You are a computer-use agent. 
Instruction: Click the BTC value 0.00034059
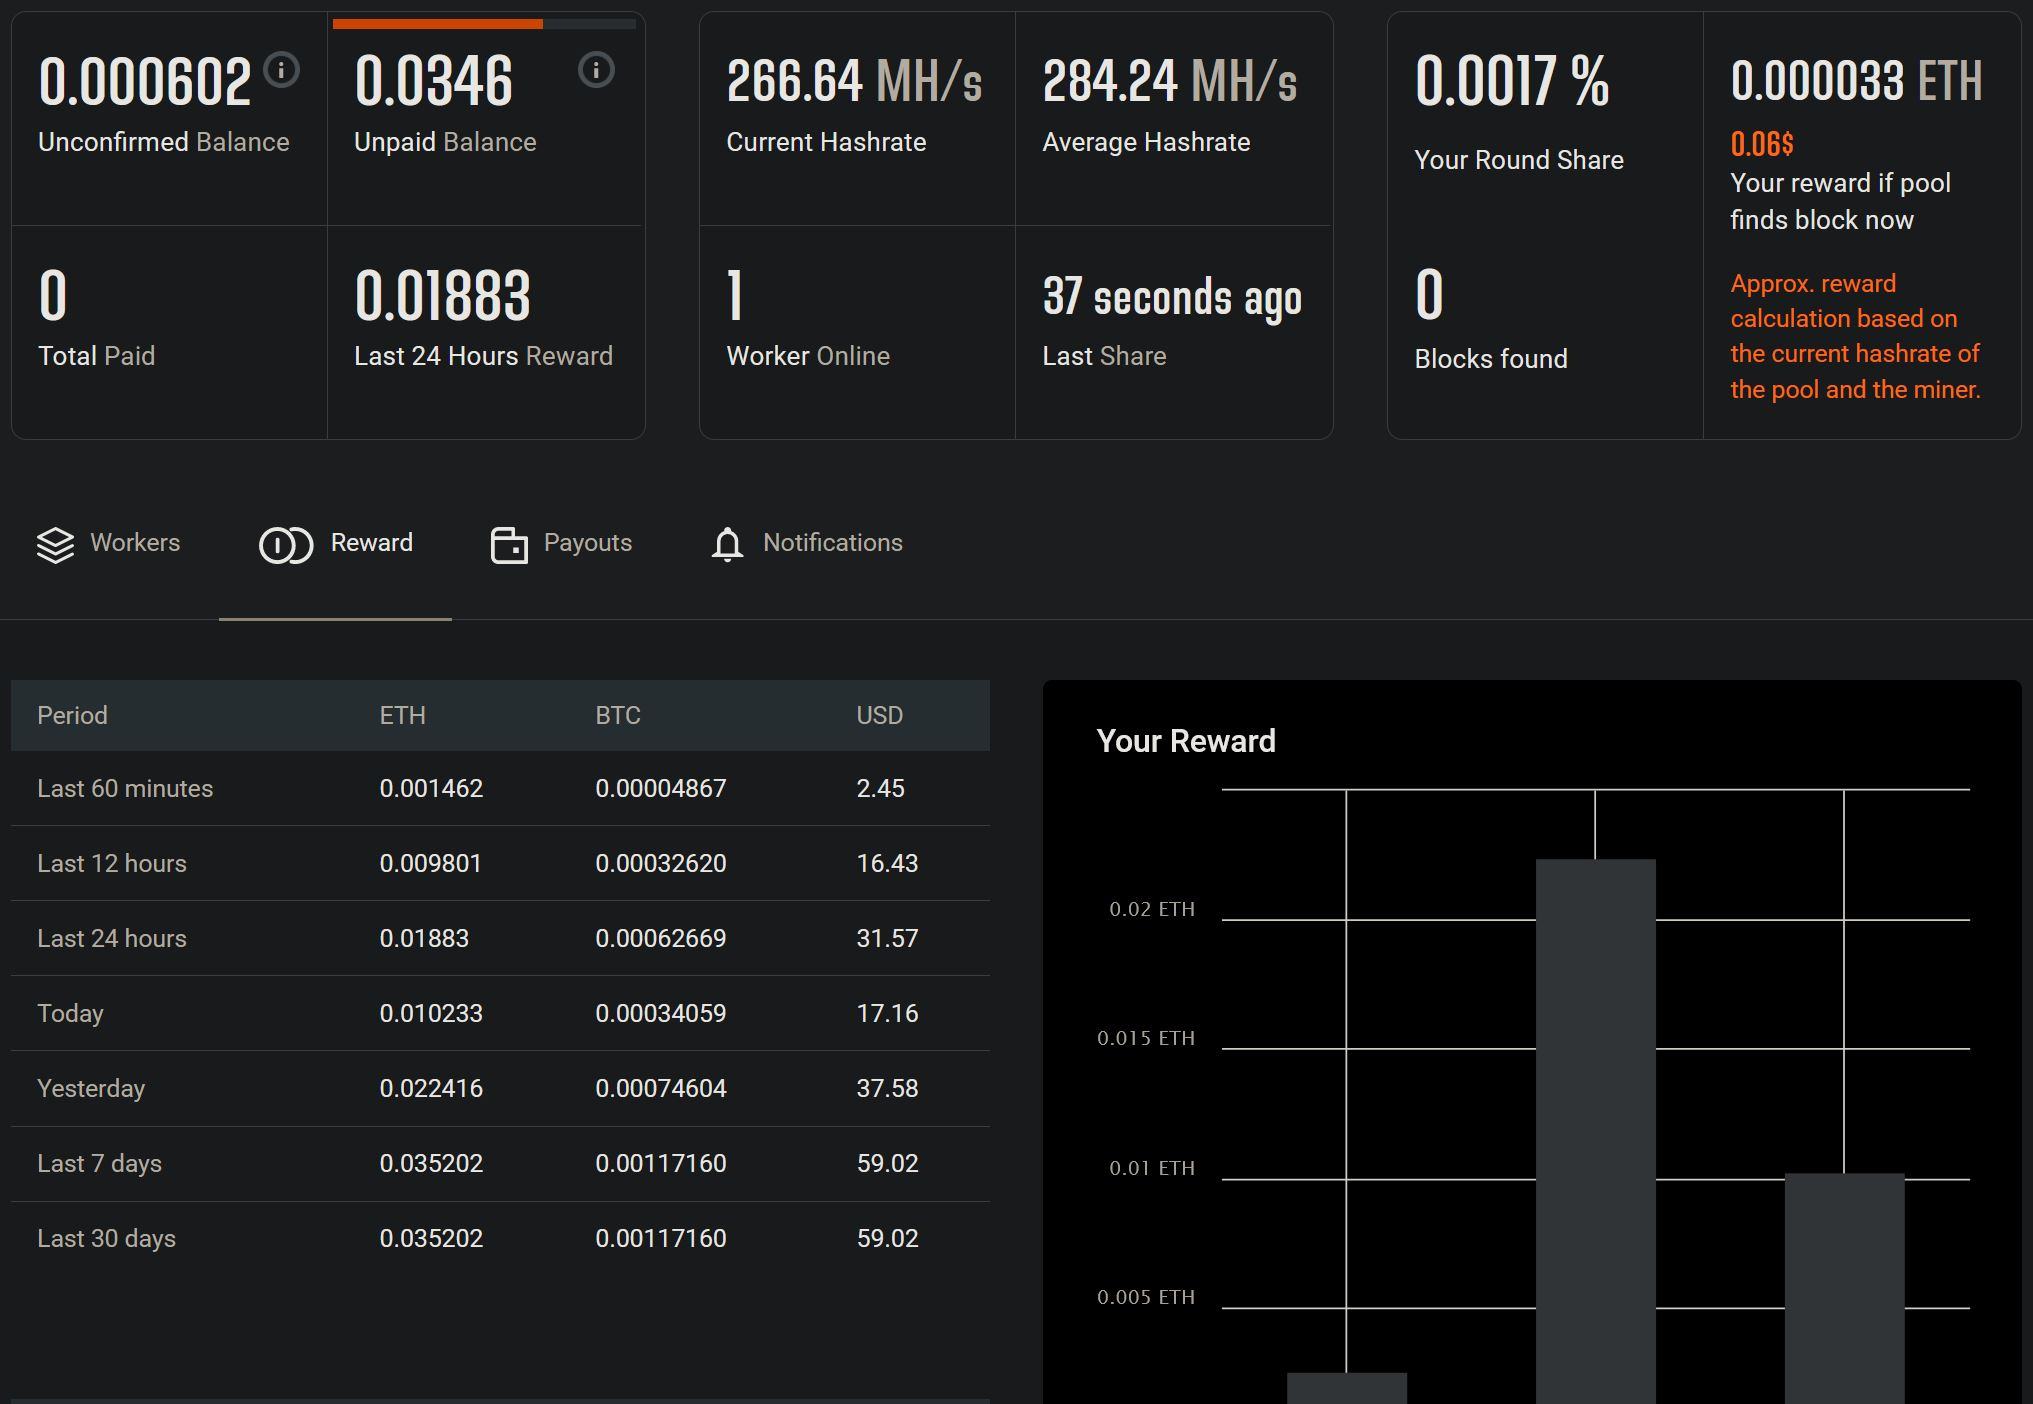[660, 1013]
